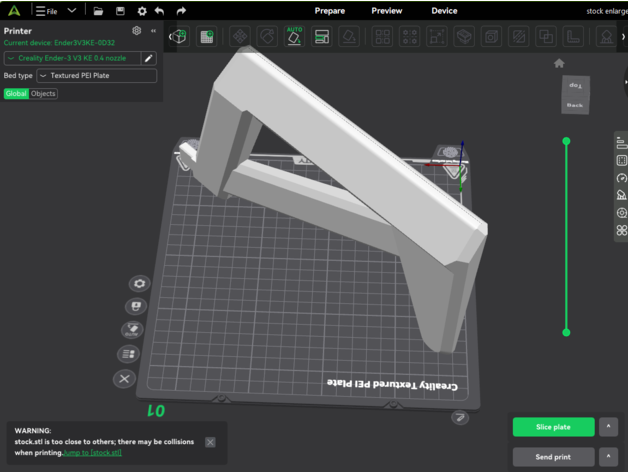Switch to Global settings toggle
628x472 pixels.
point(16,94)
